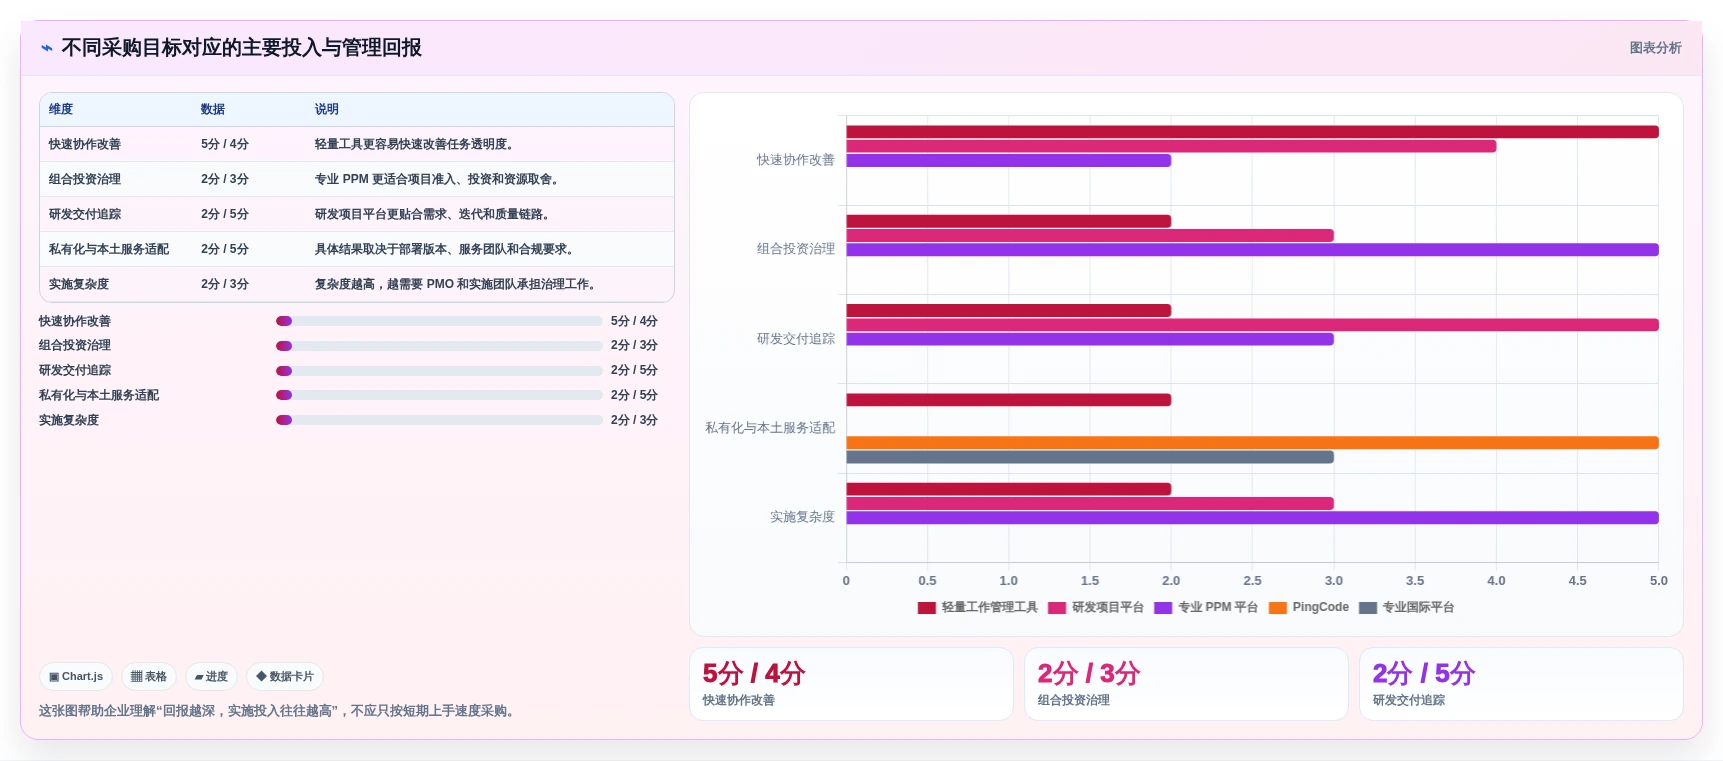This screenshot has height=761, width=1723.
Task: Select table cell 快速协作改善
Action: 85,144
